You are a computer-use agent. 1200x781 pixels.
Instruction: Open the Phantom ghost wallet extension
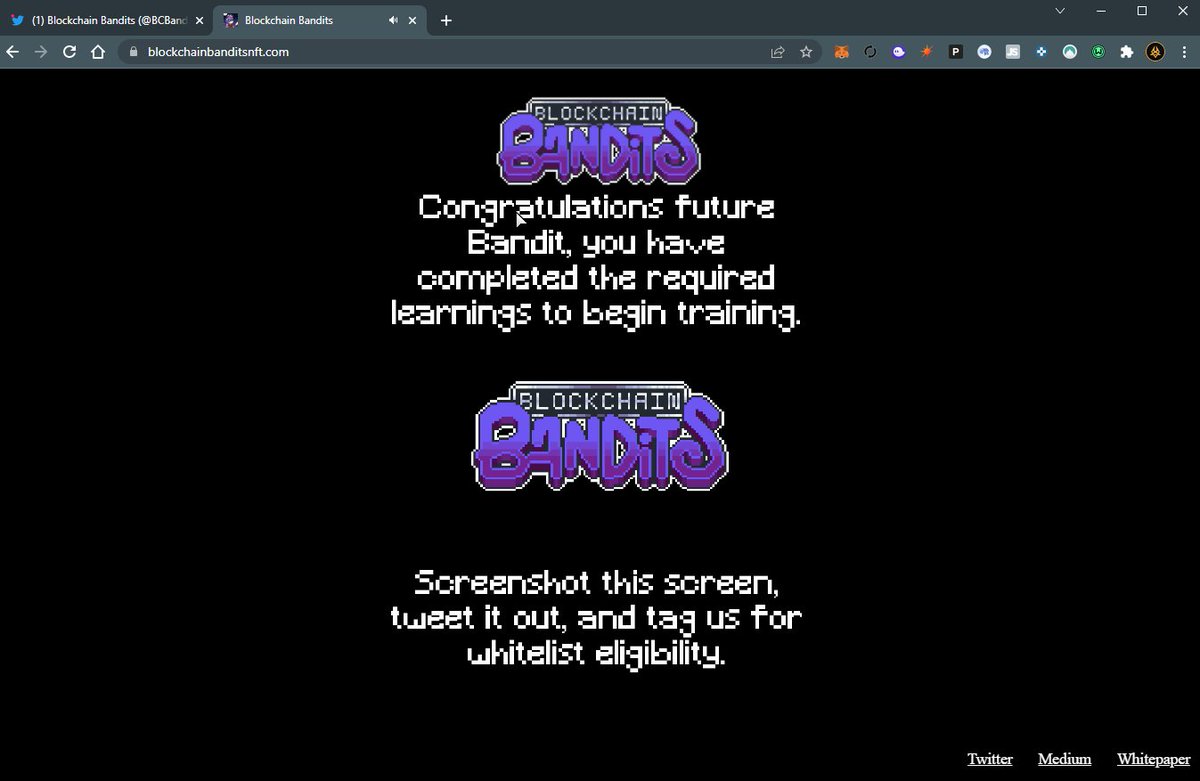point(899,52)
